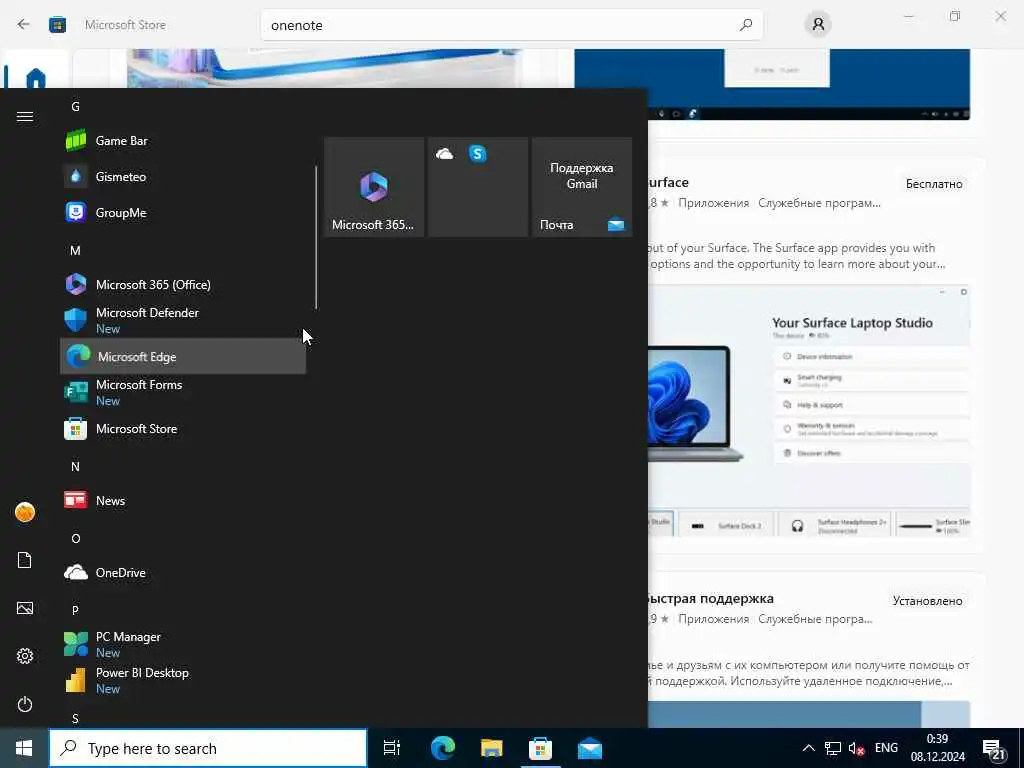Open the network tray icon
The height and width of the screenshot is (768, 1024).
point(833,748)
